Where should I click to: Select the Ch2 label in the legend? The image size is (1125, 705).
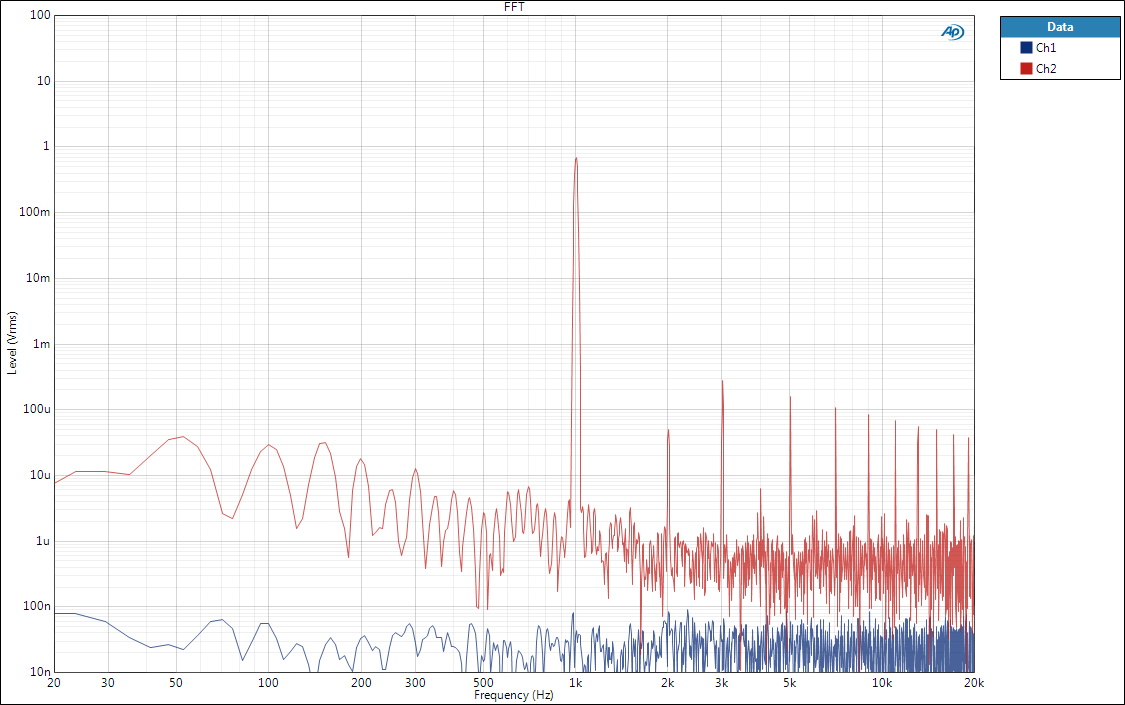(x=1046, y=69)
